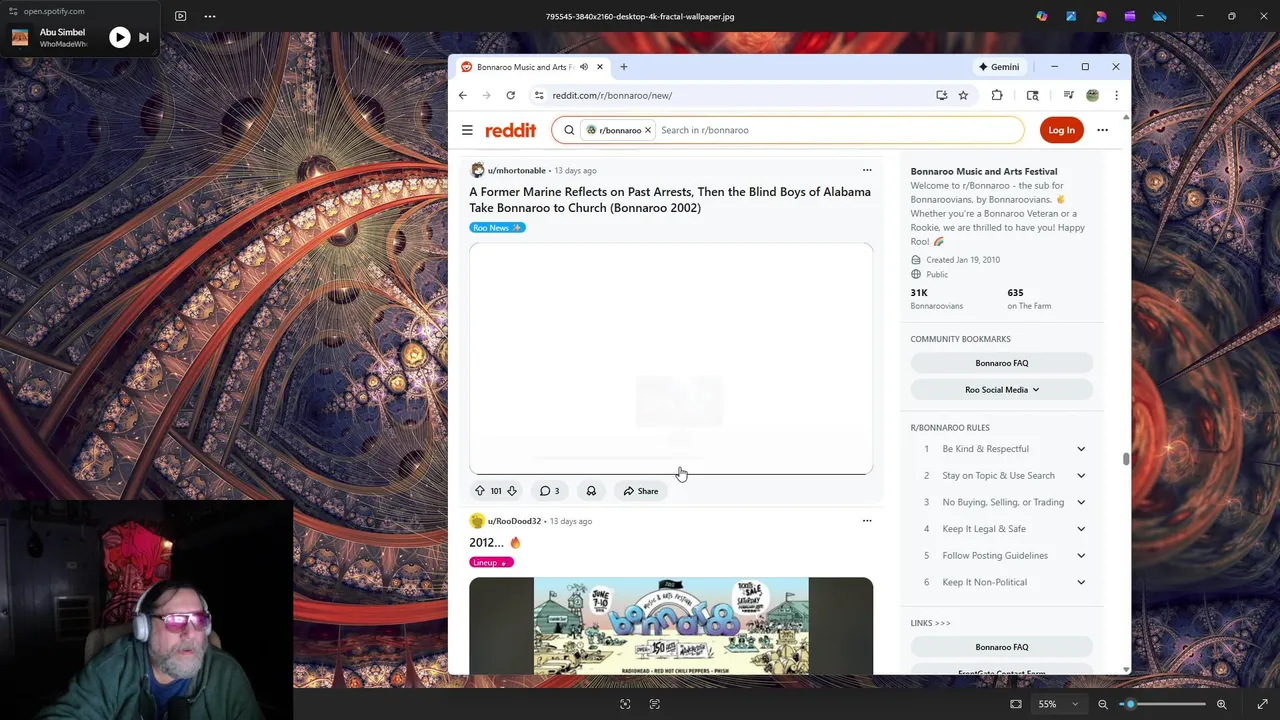
Task: Mute the Bonnaroo tab audio icon
Action: [x=584, y=67]
